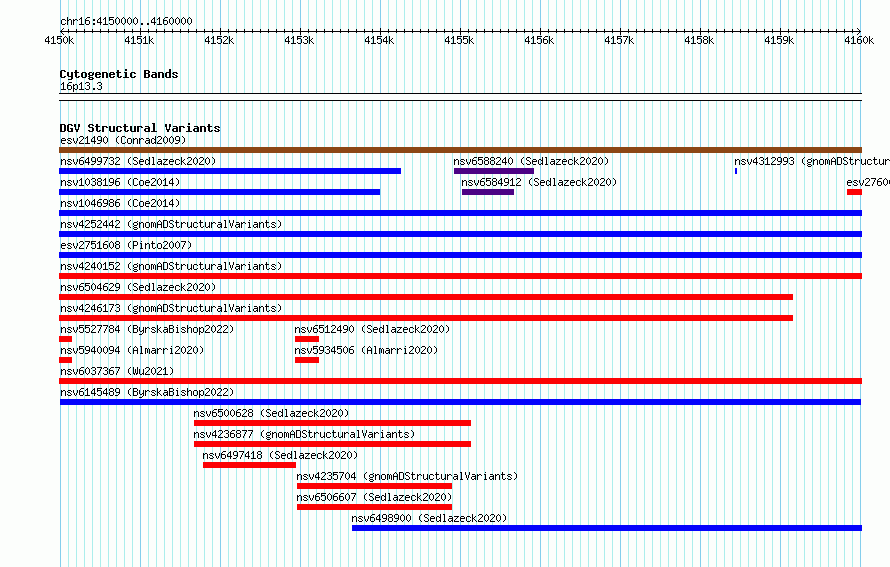Open nsv6512490 (Sedlazeck2020) label

(372, 329)
